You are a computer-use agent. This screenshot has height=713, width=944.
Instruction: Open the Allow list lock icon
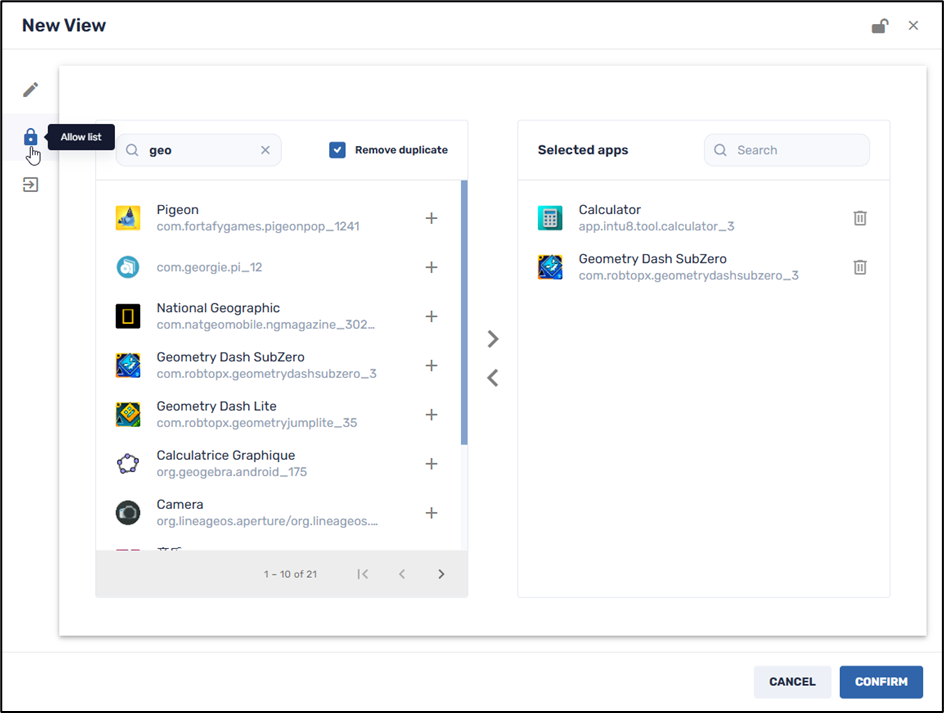tap(30, 137)
